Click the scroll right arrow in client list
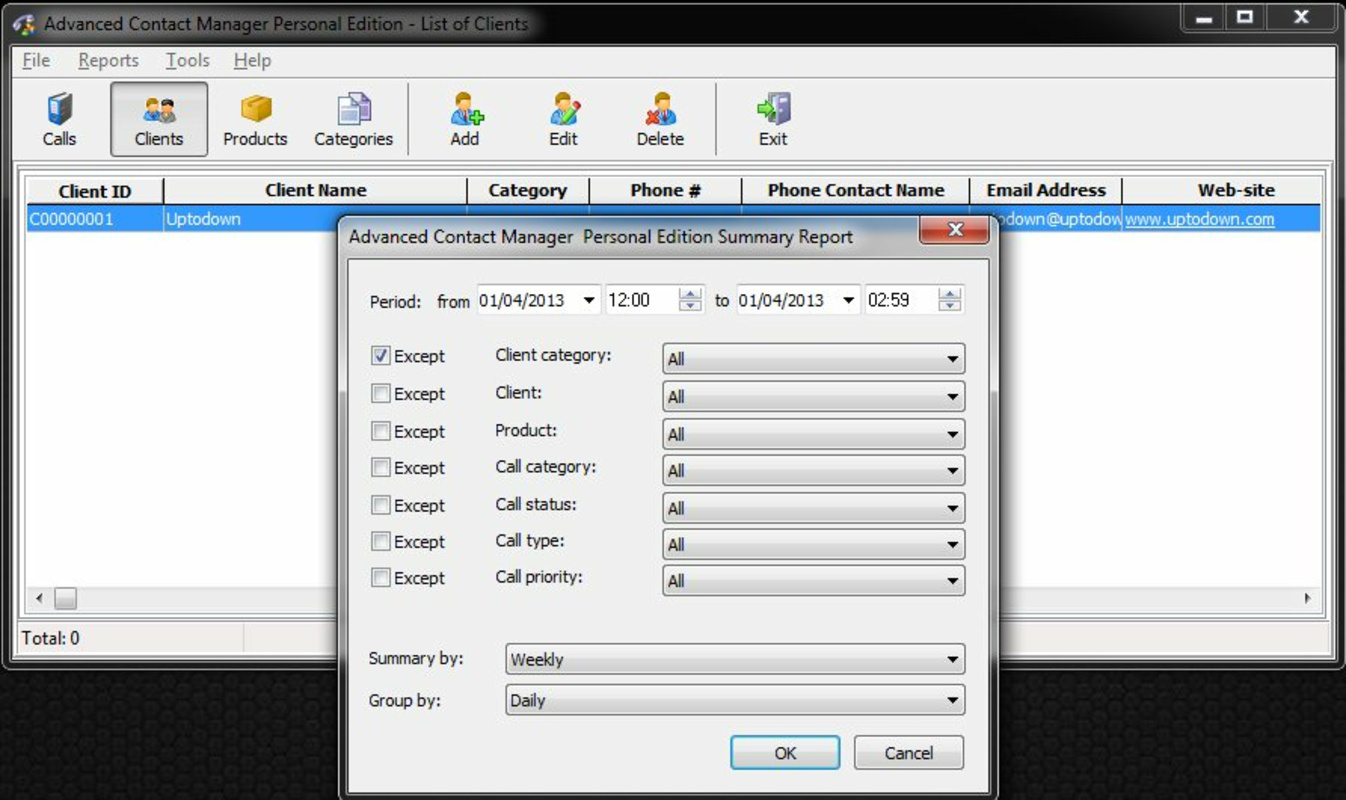The width and height of the screenshot is (1346, 800). click(x=1307, y=599)
